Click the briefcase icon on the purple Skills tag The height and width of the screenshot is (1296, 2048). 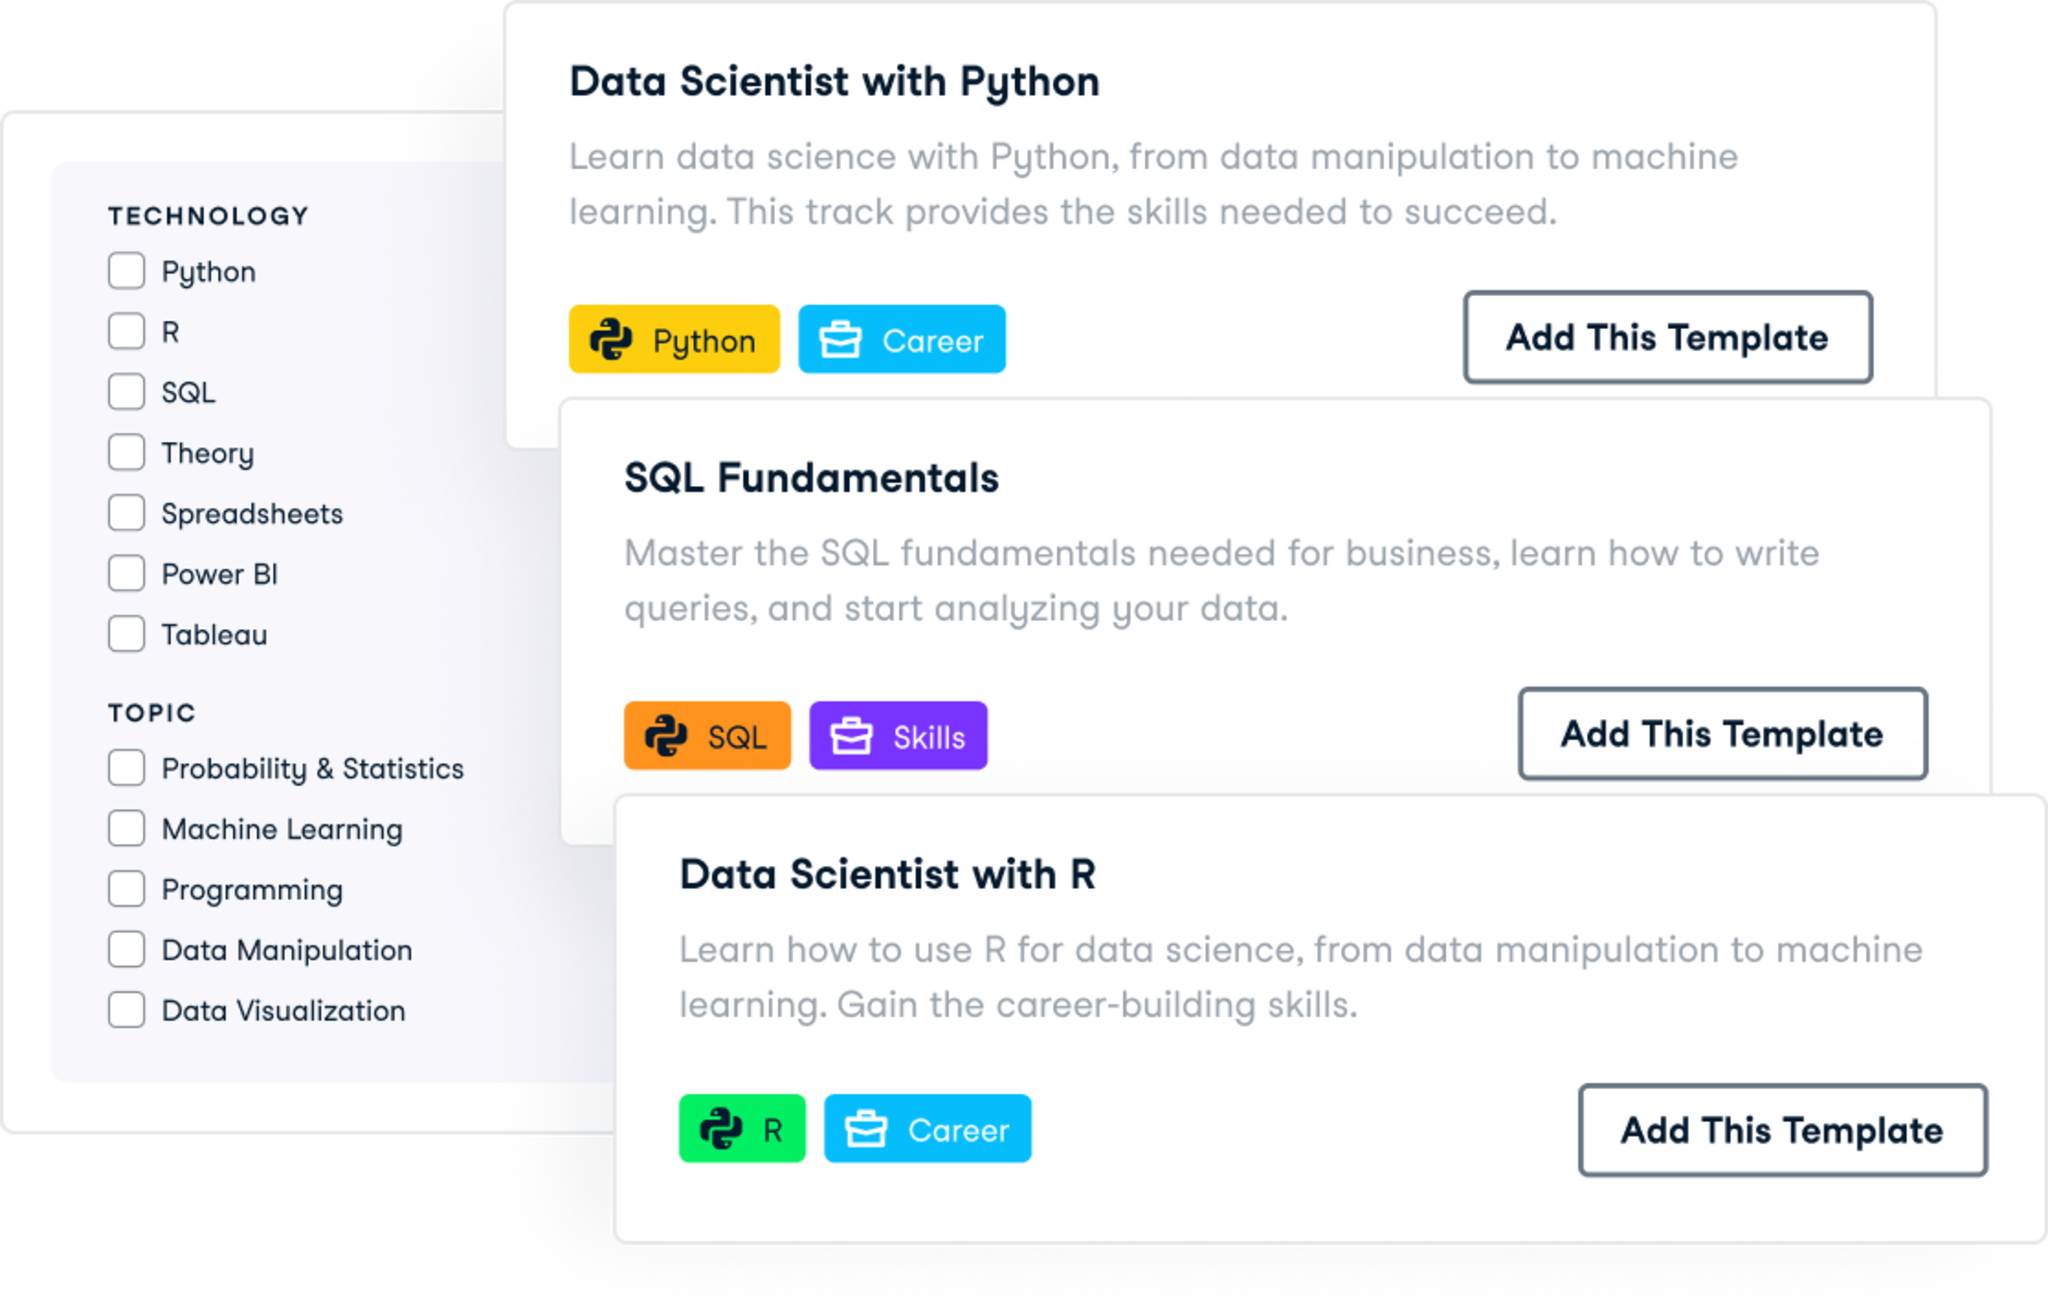pyautogui.click(x=852, y=735)
